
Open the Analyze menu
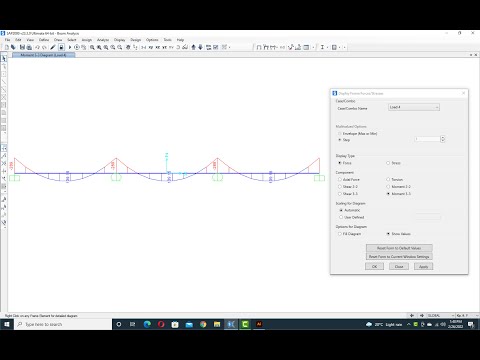[x=103, y=40]
